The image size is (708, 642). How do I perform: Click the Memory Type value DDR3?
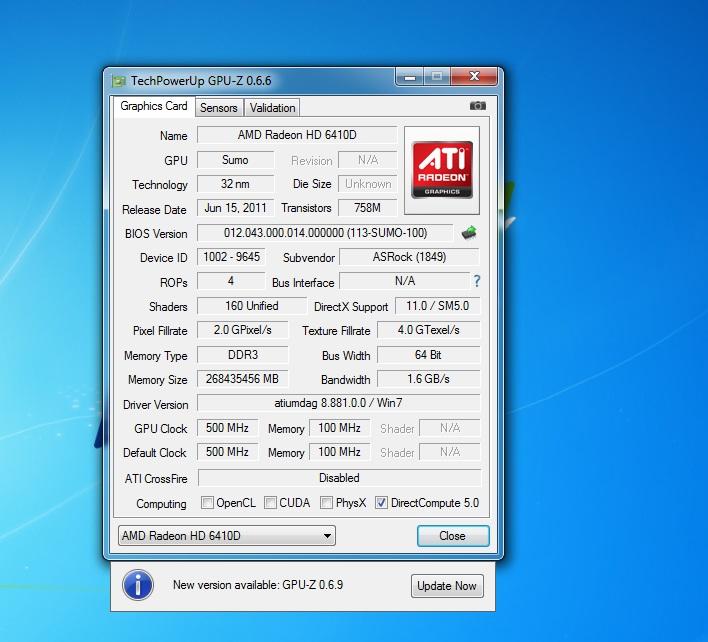click(x=242, y=354)
